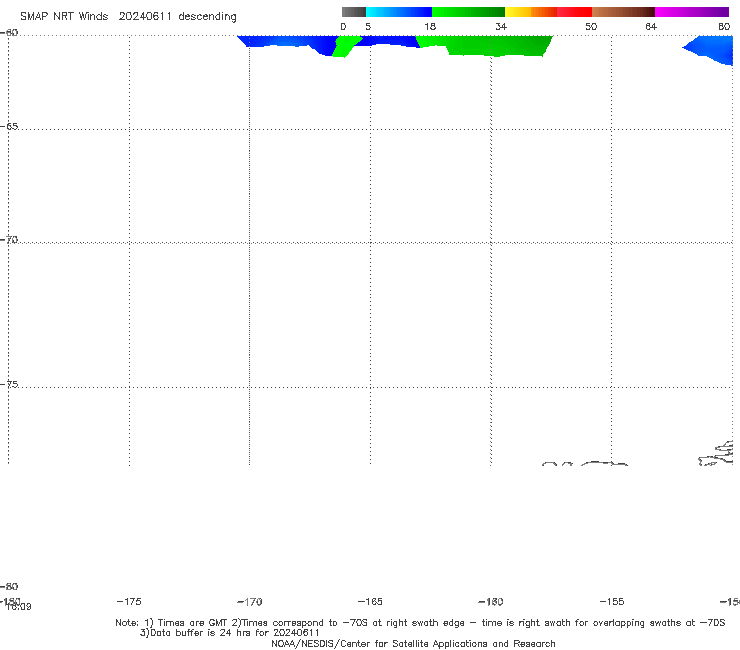The width and height of the screenshot is (740, 650).
Task: Select the red segment of the color bar
Action: pos(574,12)
